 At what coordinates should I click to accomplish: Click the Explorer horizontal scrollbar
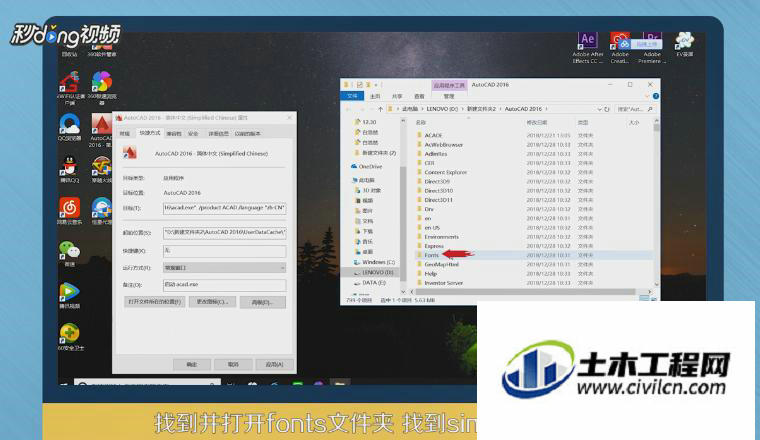tap(523, 292)
